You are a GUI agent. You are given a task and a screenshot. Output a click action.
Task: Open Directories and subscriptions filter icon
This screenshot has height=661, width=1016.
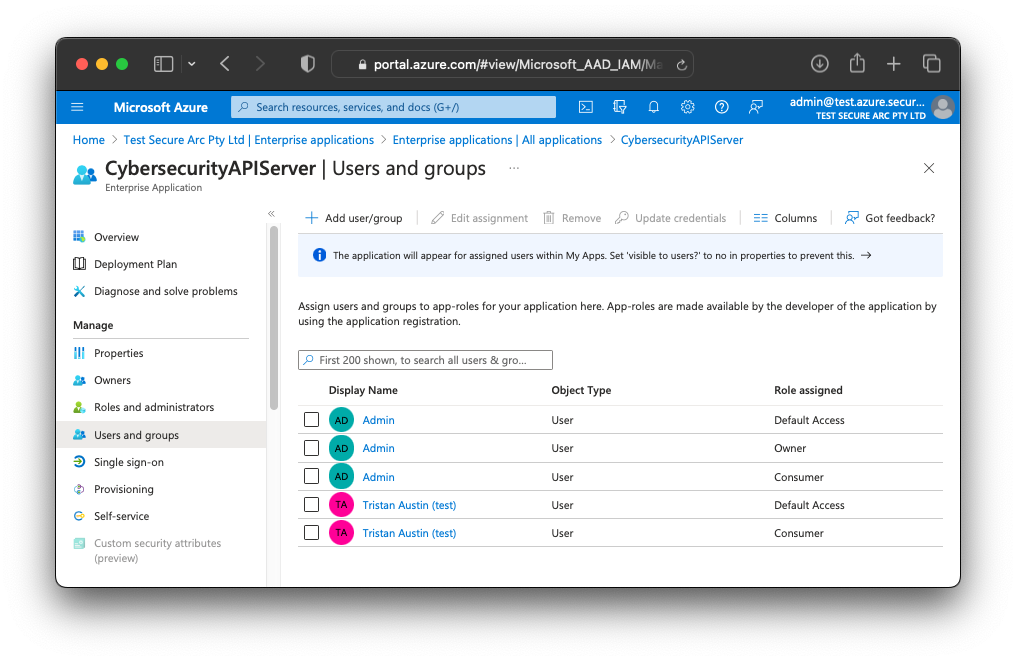point(619,107)
